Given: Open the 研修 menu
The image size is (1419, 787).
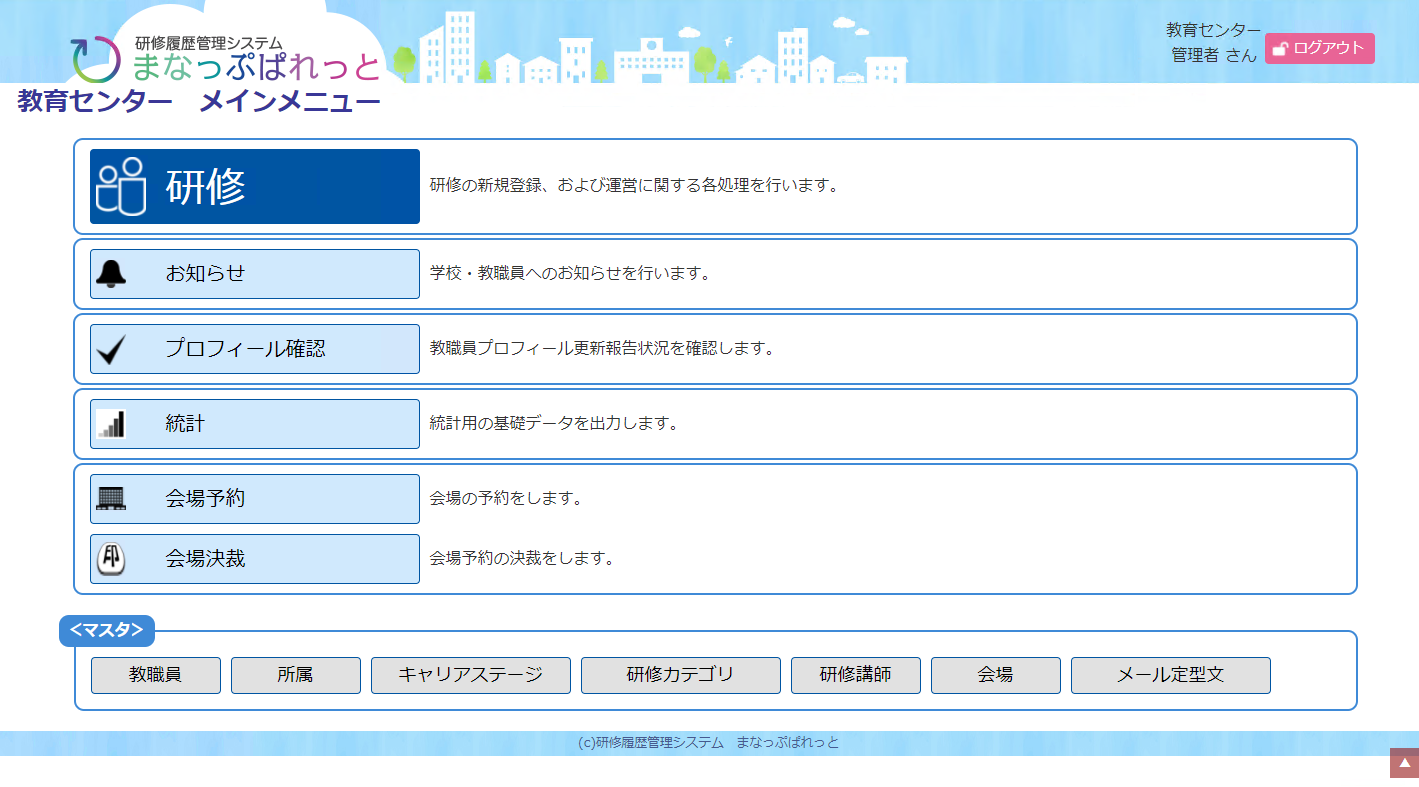Looking at the screenshot, I should pos(255,186).
